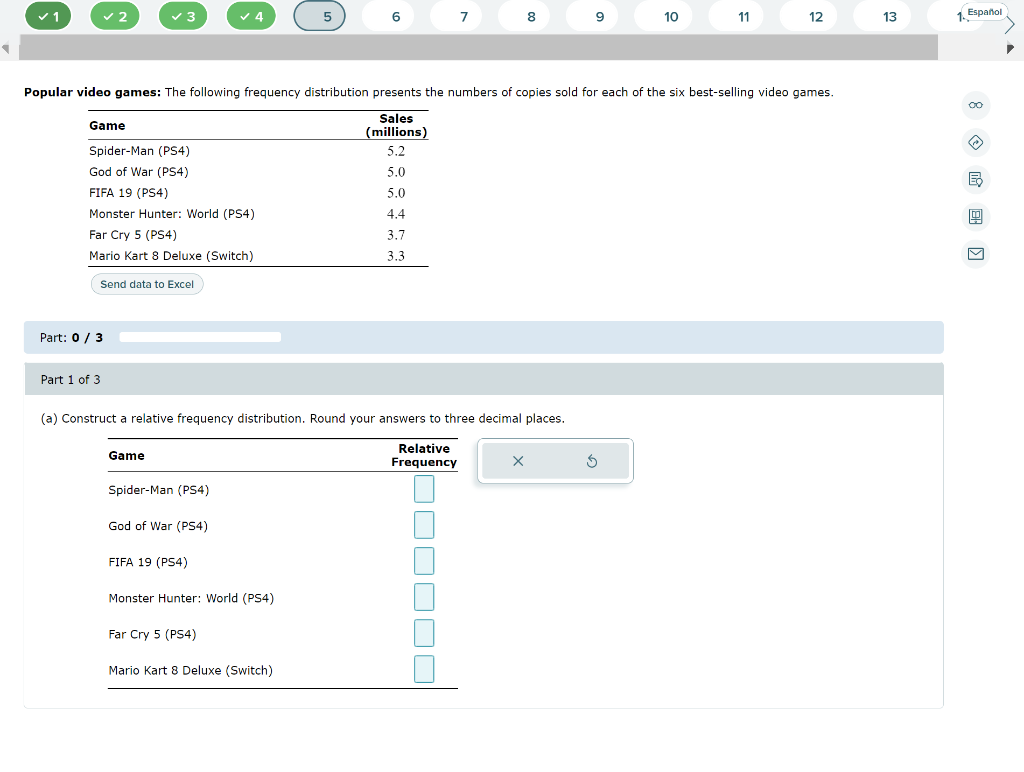Jump to question 9
The width and height of the screenshot is (1024, 772).
point(592,16)
